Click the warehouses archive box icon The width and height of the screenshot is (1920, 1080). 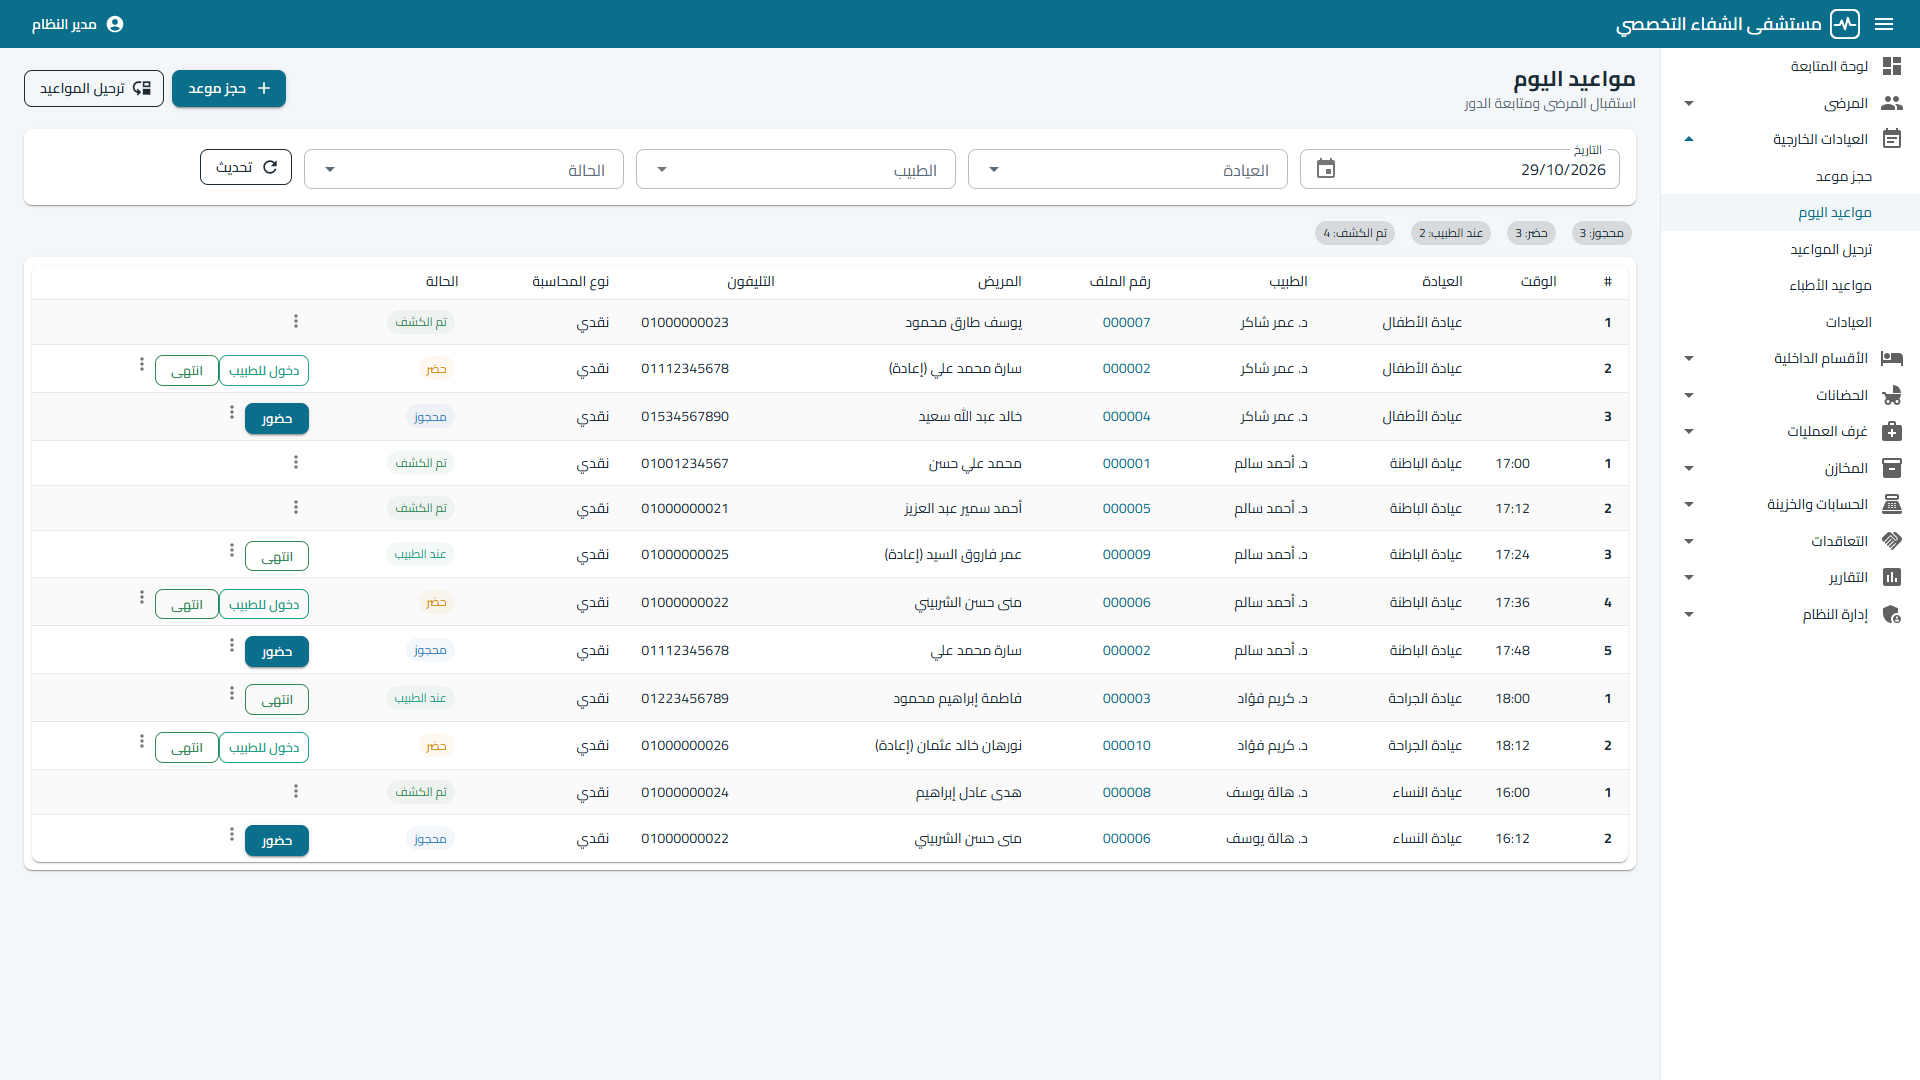click(1892, 468)
